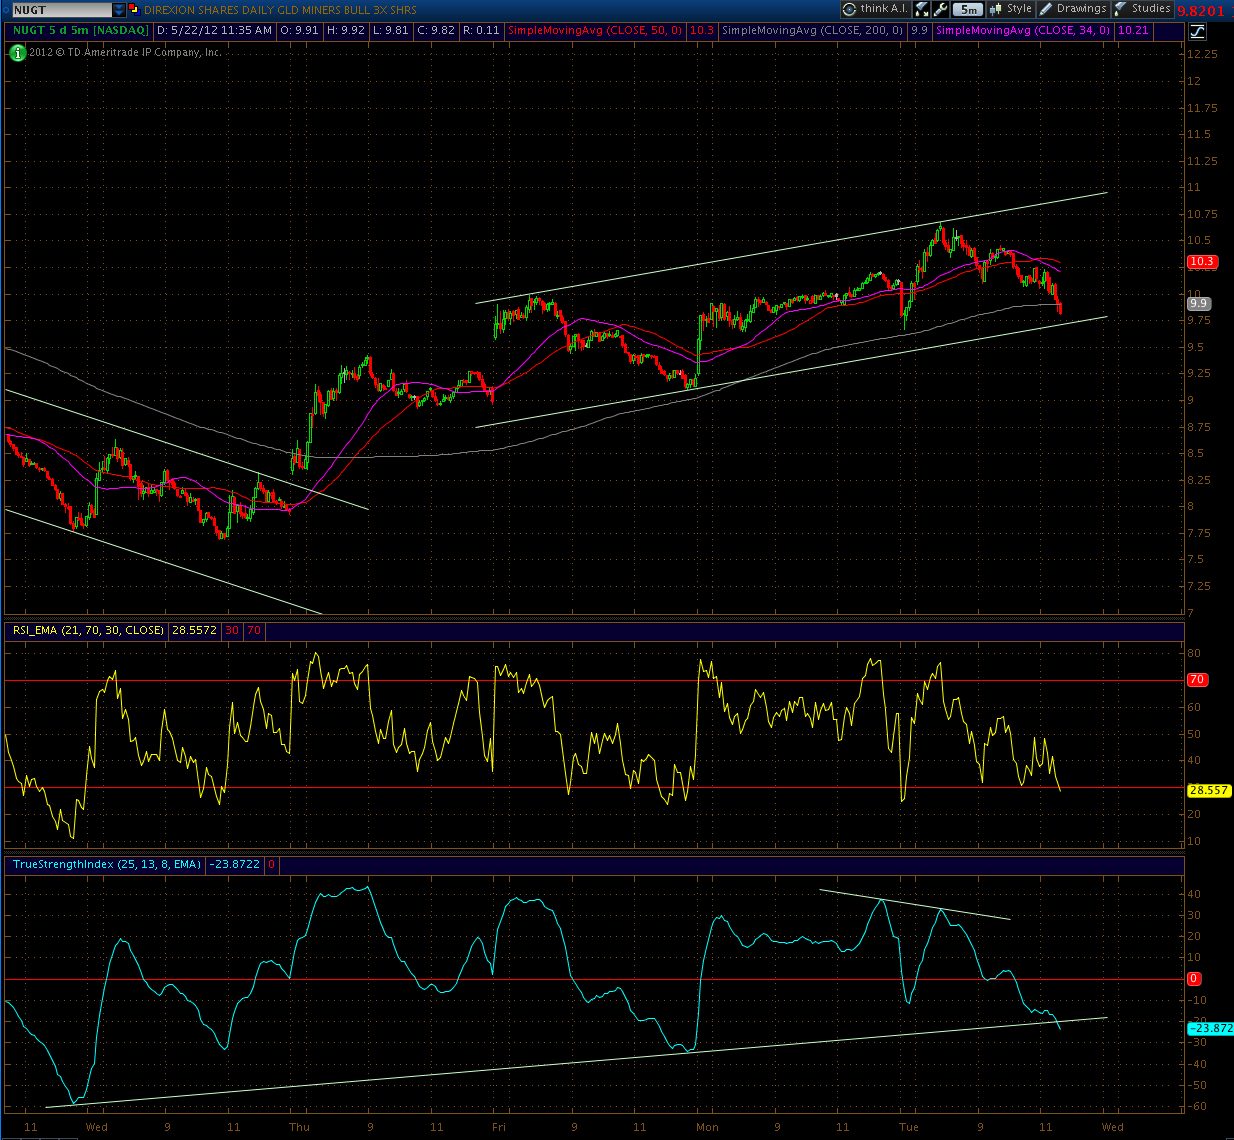Image resolution: width=1234 pixels, height=1140 pixels.
Task: Click the 10.21 moving average value in header
Action: coord(1133,30)
